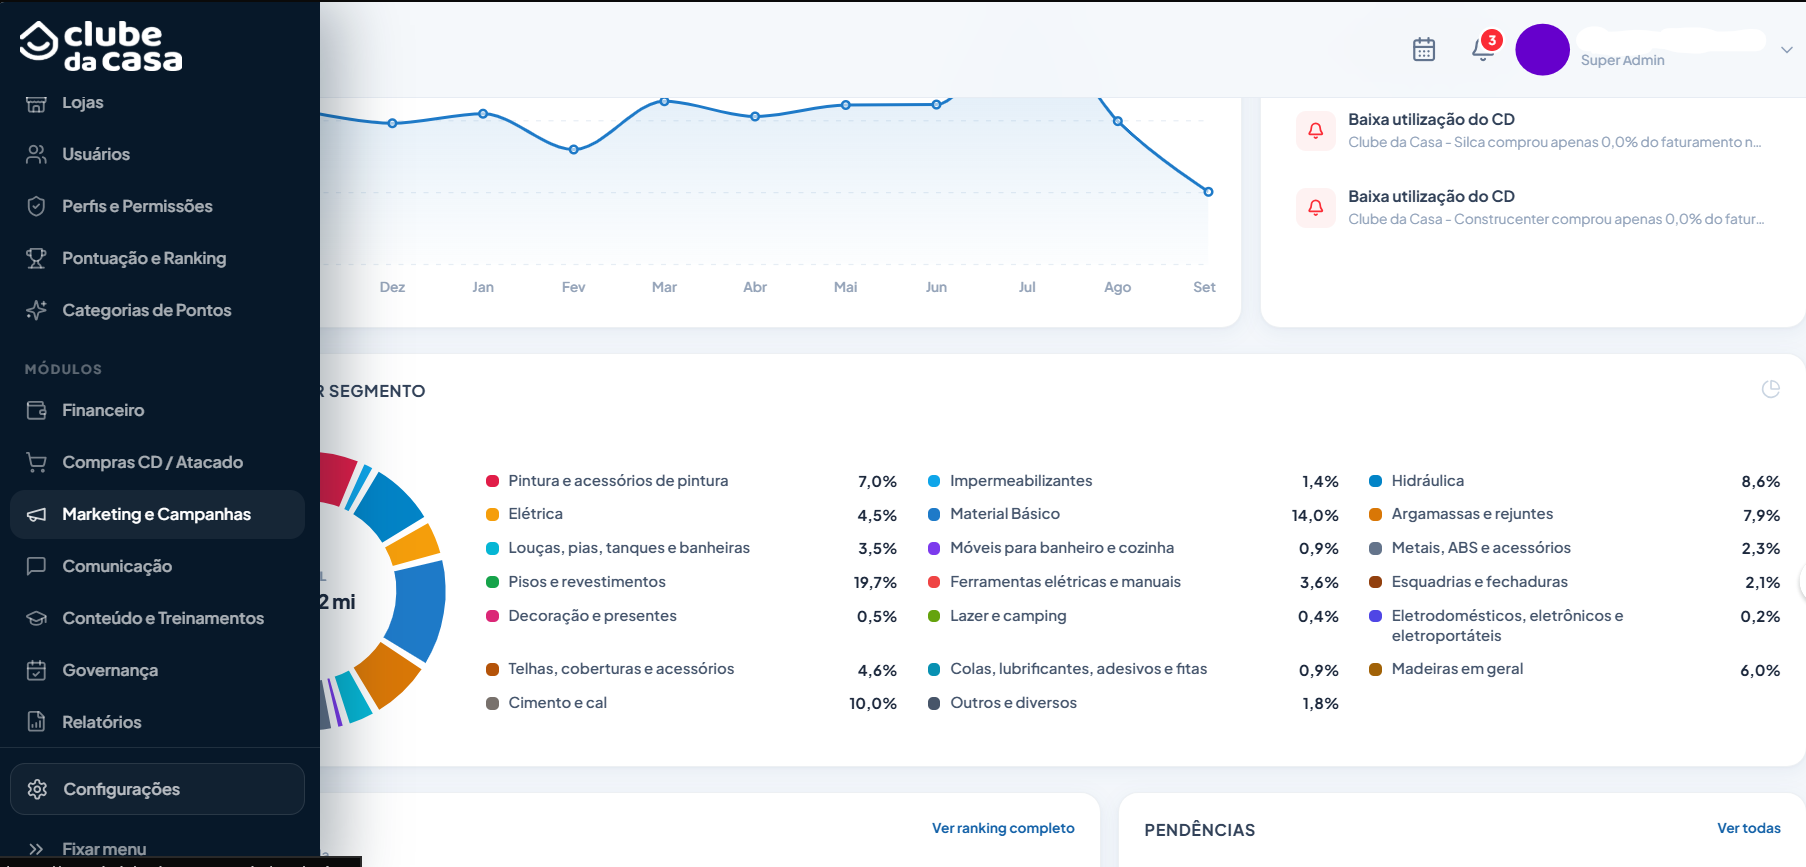
Task: Select Cimento e cal legend entry
Action: (x=691, y=703)
